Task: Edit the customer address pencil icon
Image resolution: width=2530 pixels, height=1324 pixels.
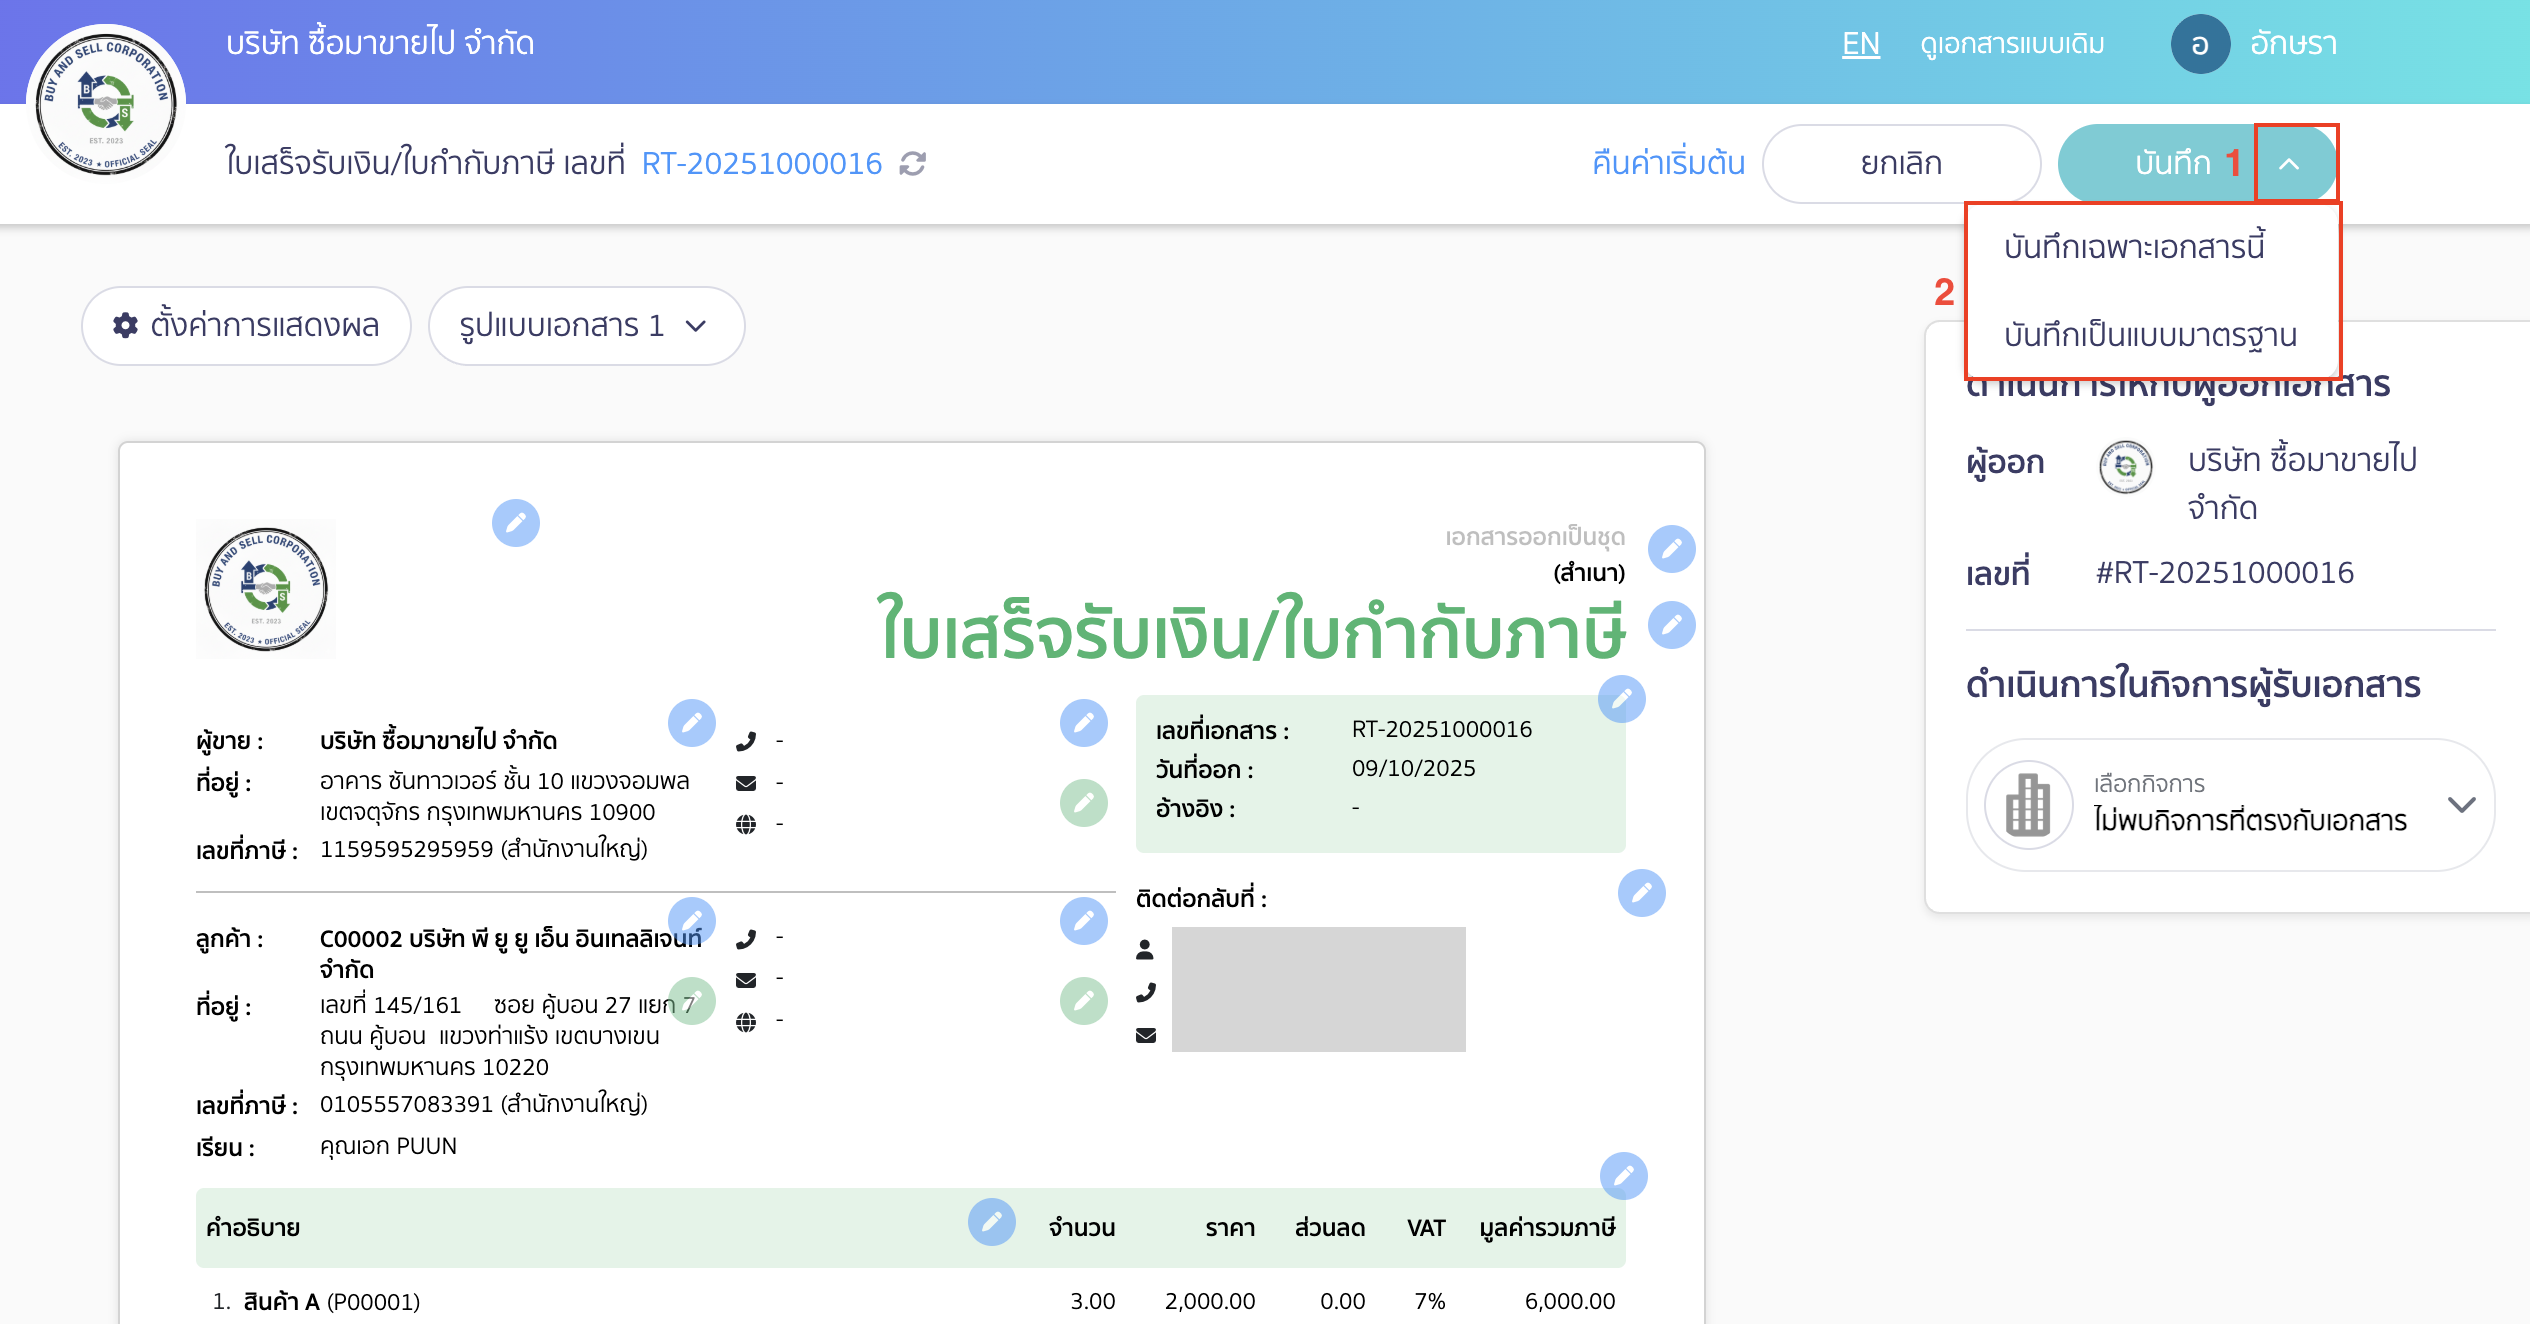Action: tap(694, 1000)
